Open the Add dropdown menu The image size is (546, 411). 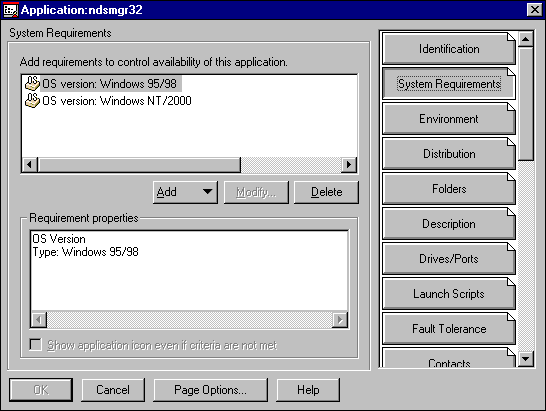tap(185, 192)
